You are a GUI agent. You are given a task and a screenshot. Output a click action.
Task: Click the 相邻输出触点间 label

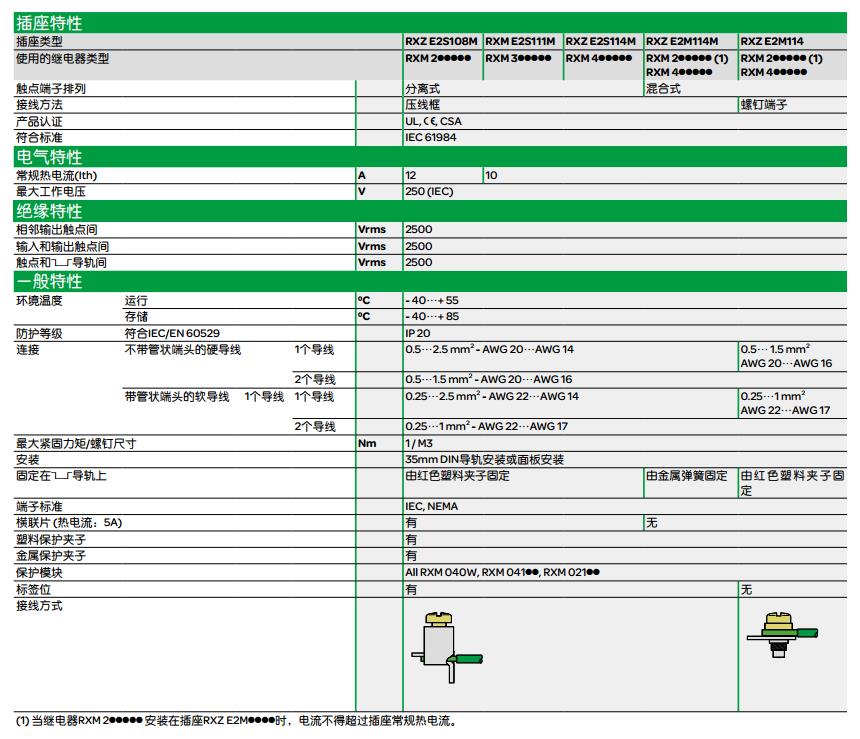point(56,229)
